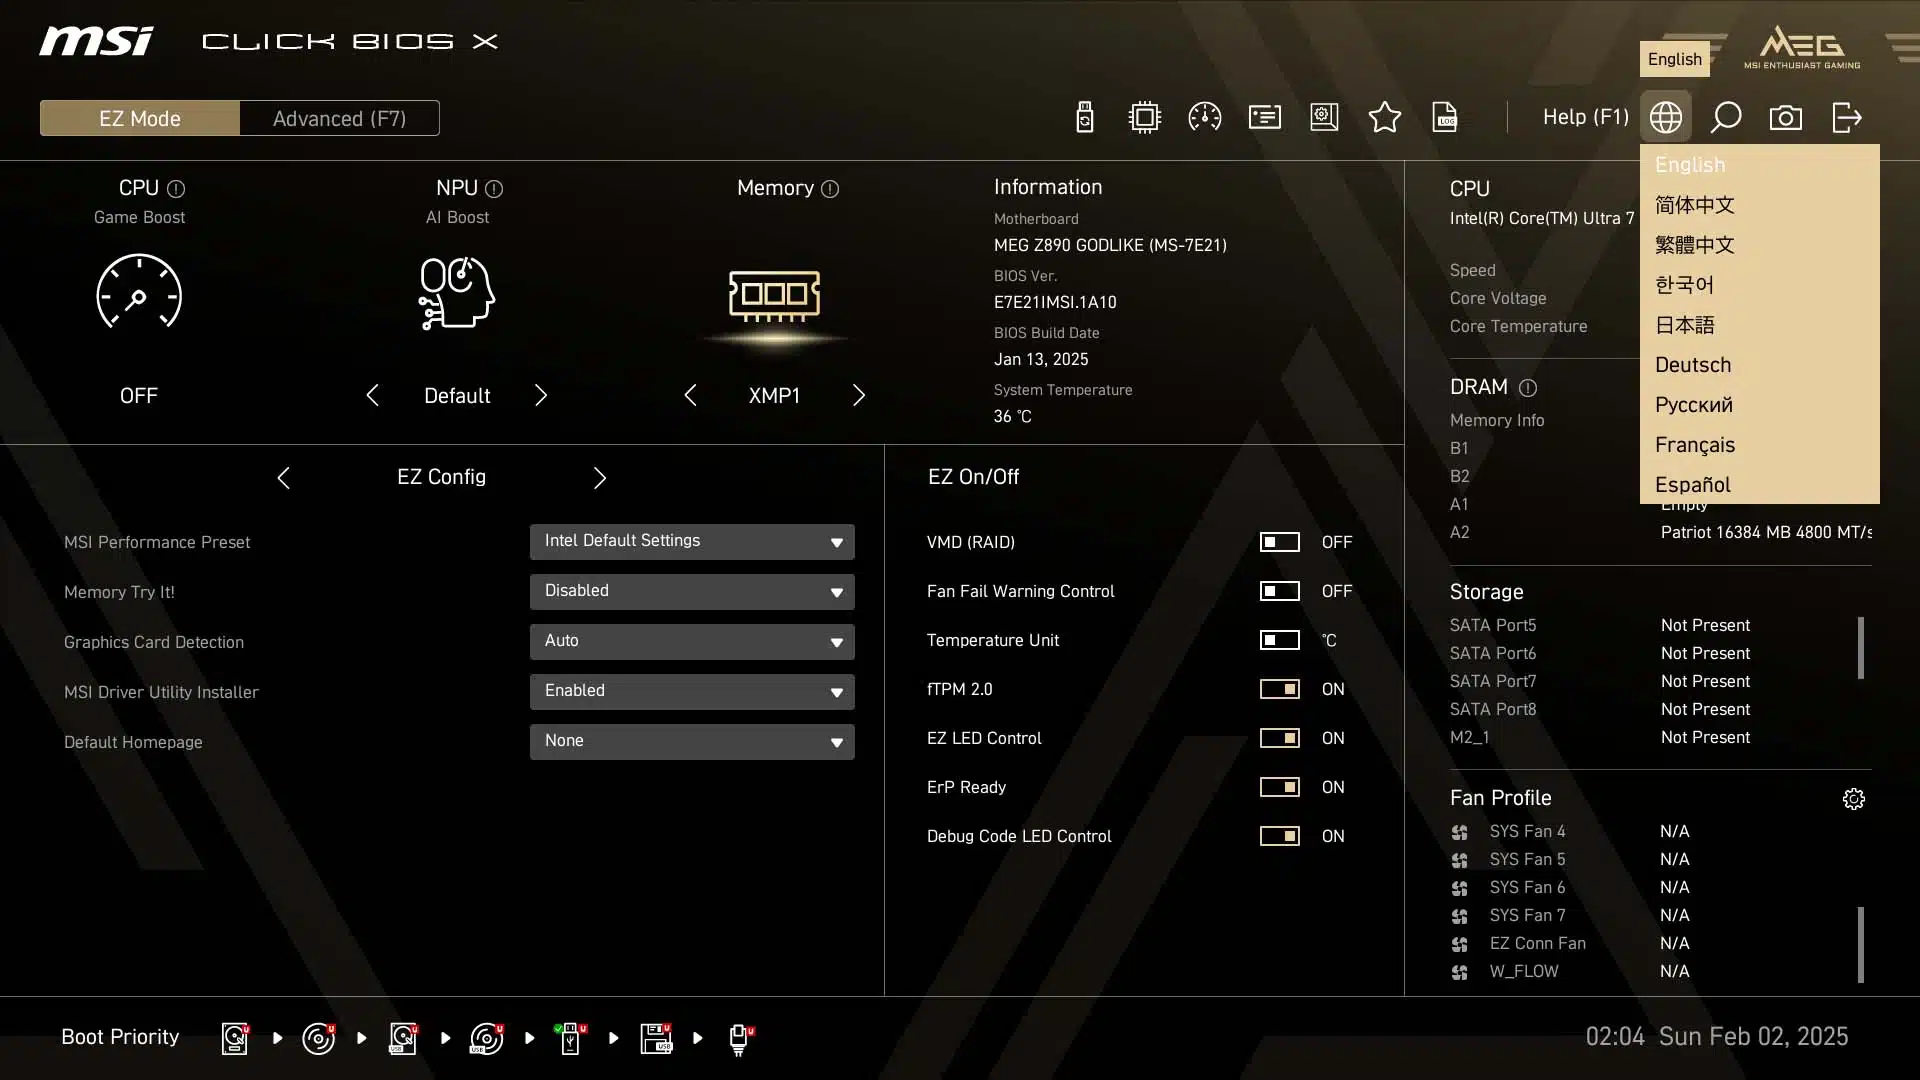Select 日本語 in language list
This screenshot has width=1920, height=1080.
pos(1759,325)
